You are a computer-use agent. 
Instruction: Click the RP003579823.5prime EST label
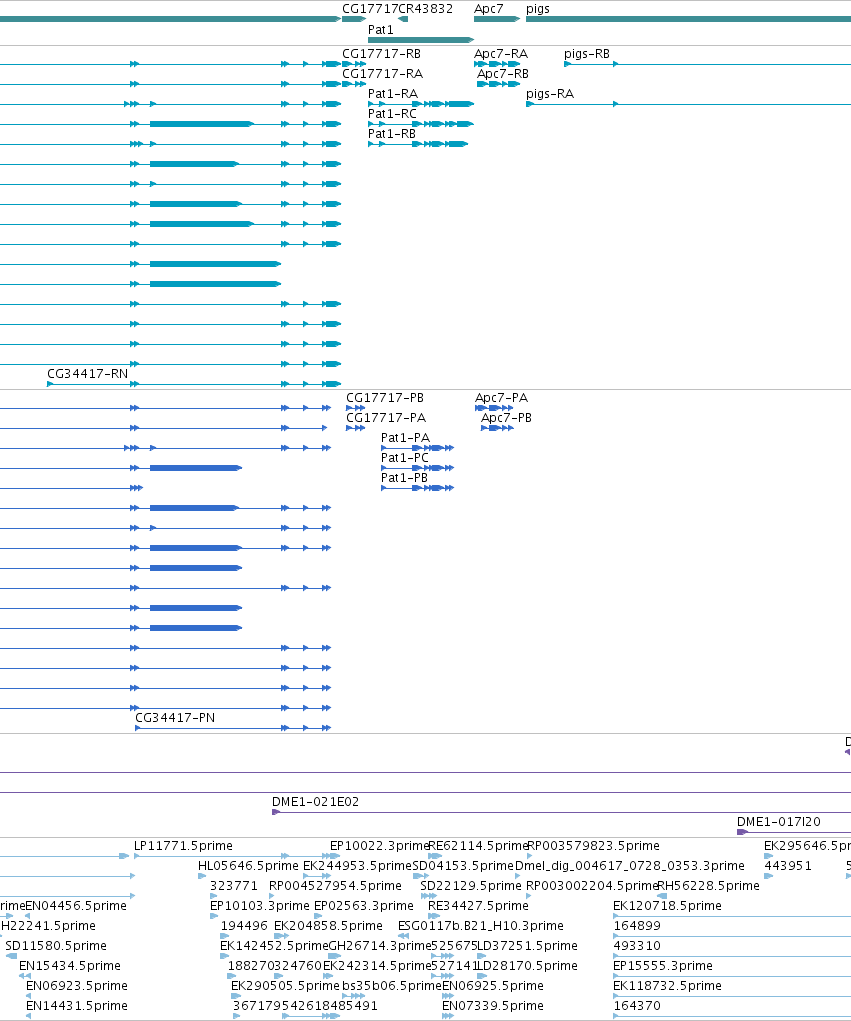[x=593, y=846]
